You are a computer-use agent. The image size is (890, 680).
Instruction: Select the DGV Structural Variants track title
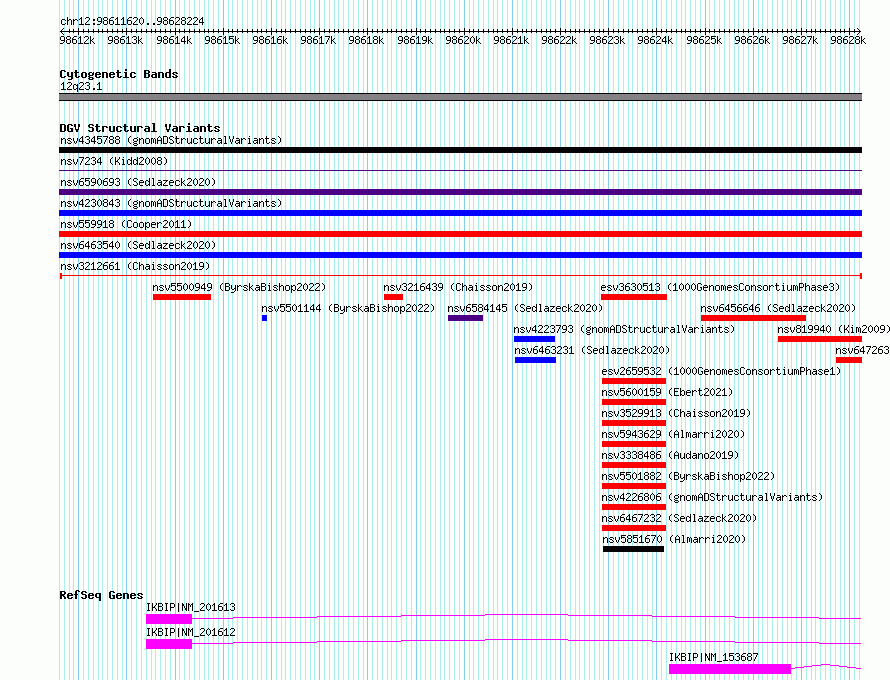pyautogui.click(x=140, y=128)
